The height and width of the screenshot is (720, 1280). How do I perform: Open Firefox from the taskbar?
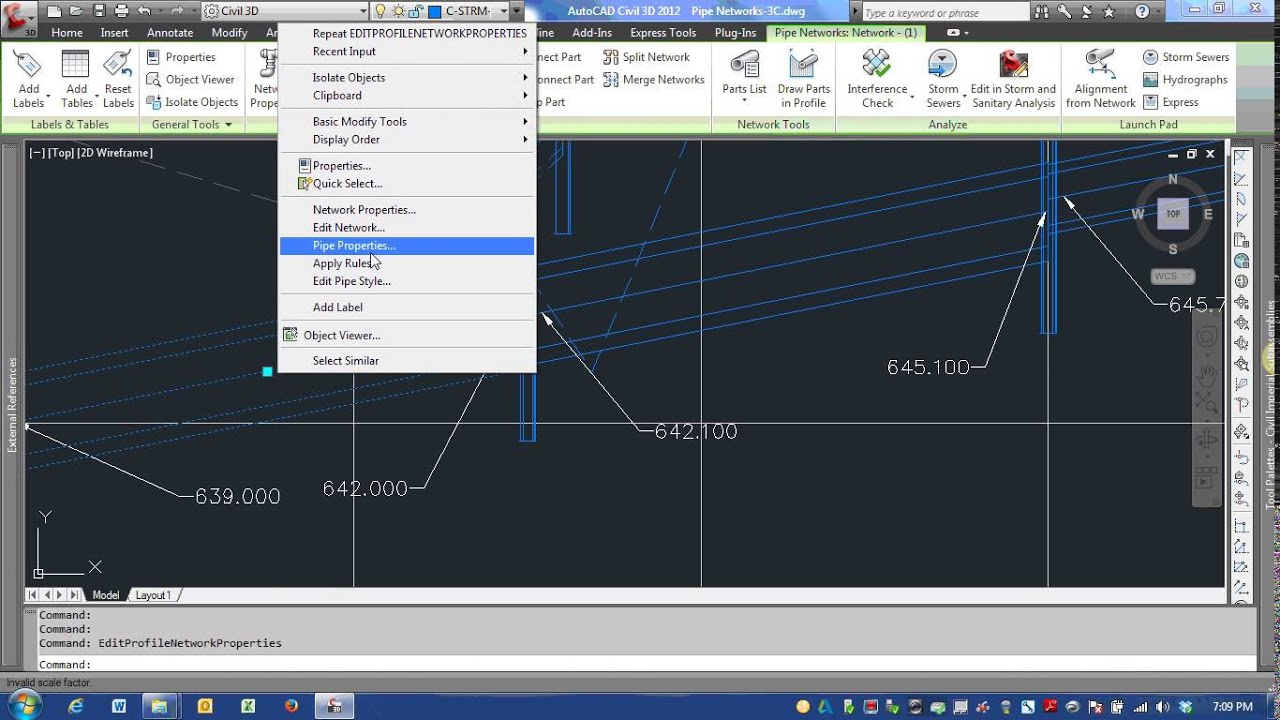pos(291,706)
